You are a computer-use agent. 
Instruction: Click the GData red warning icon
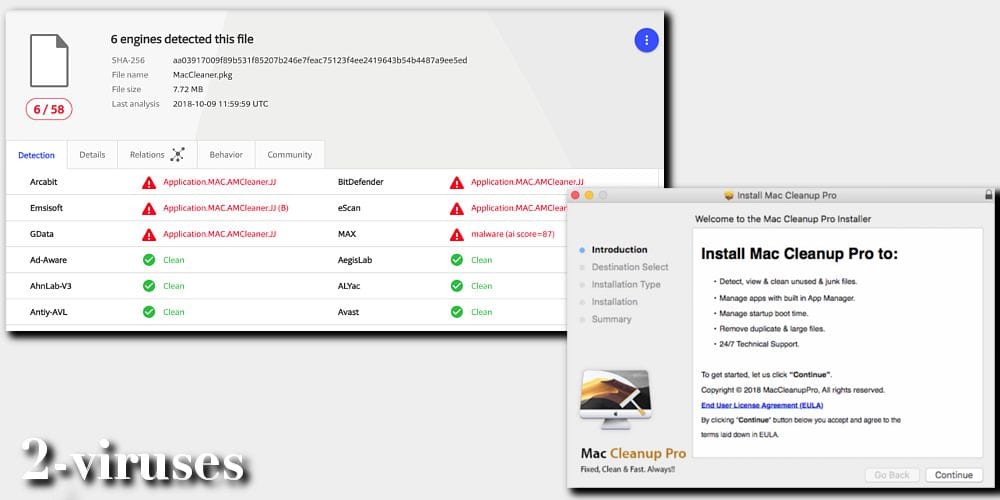pyautogui.click(x=148, y=234)
